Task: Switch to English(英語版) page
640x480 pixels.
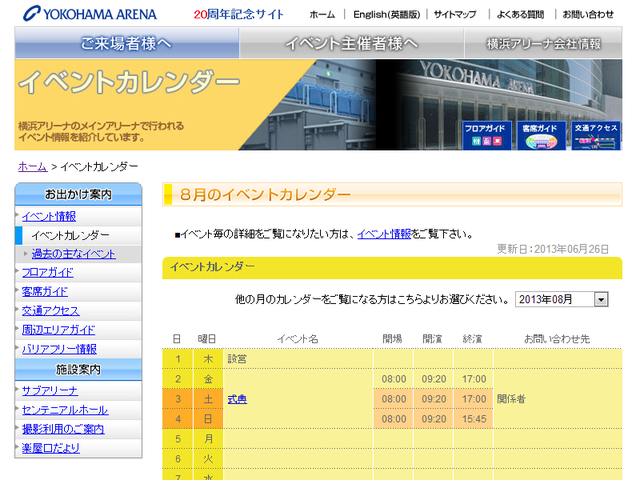Action: click(386, 15)
